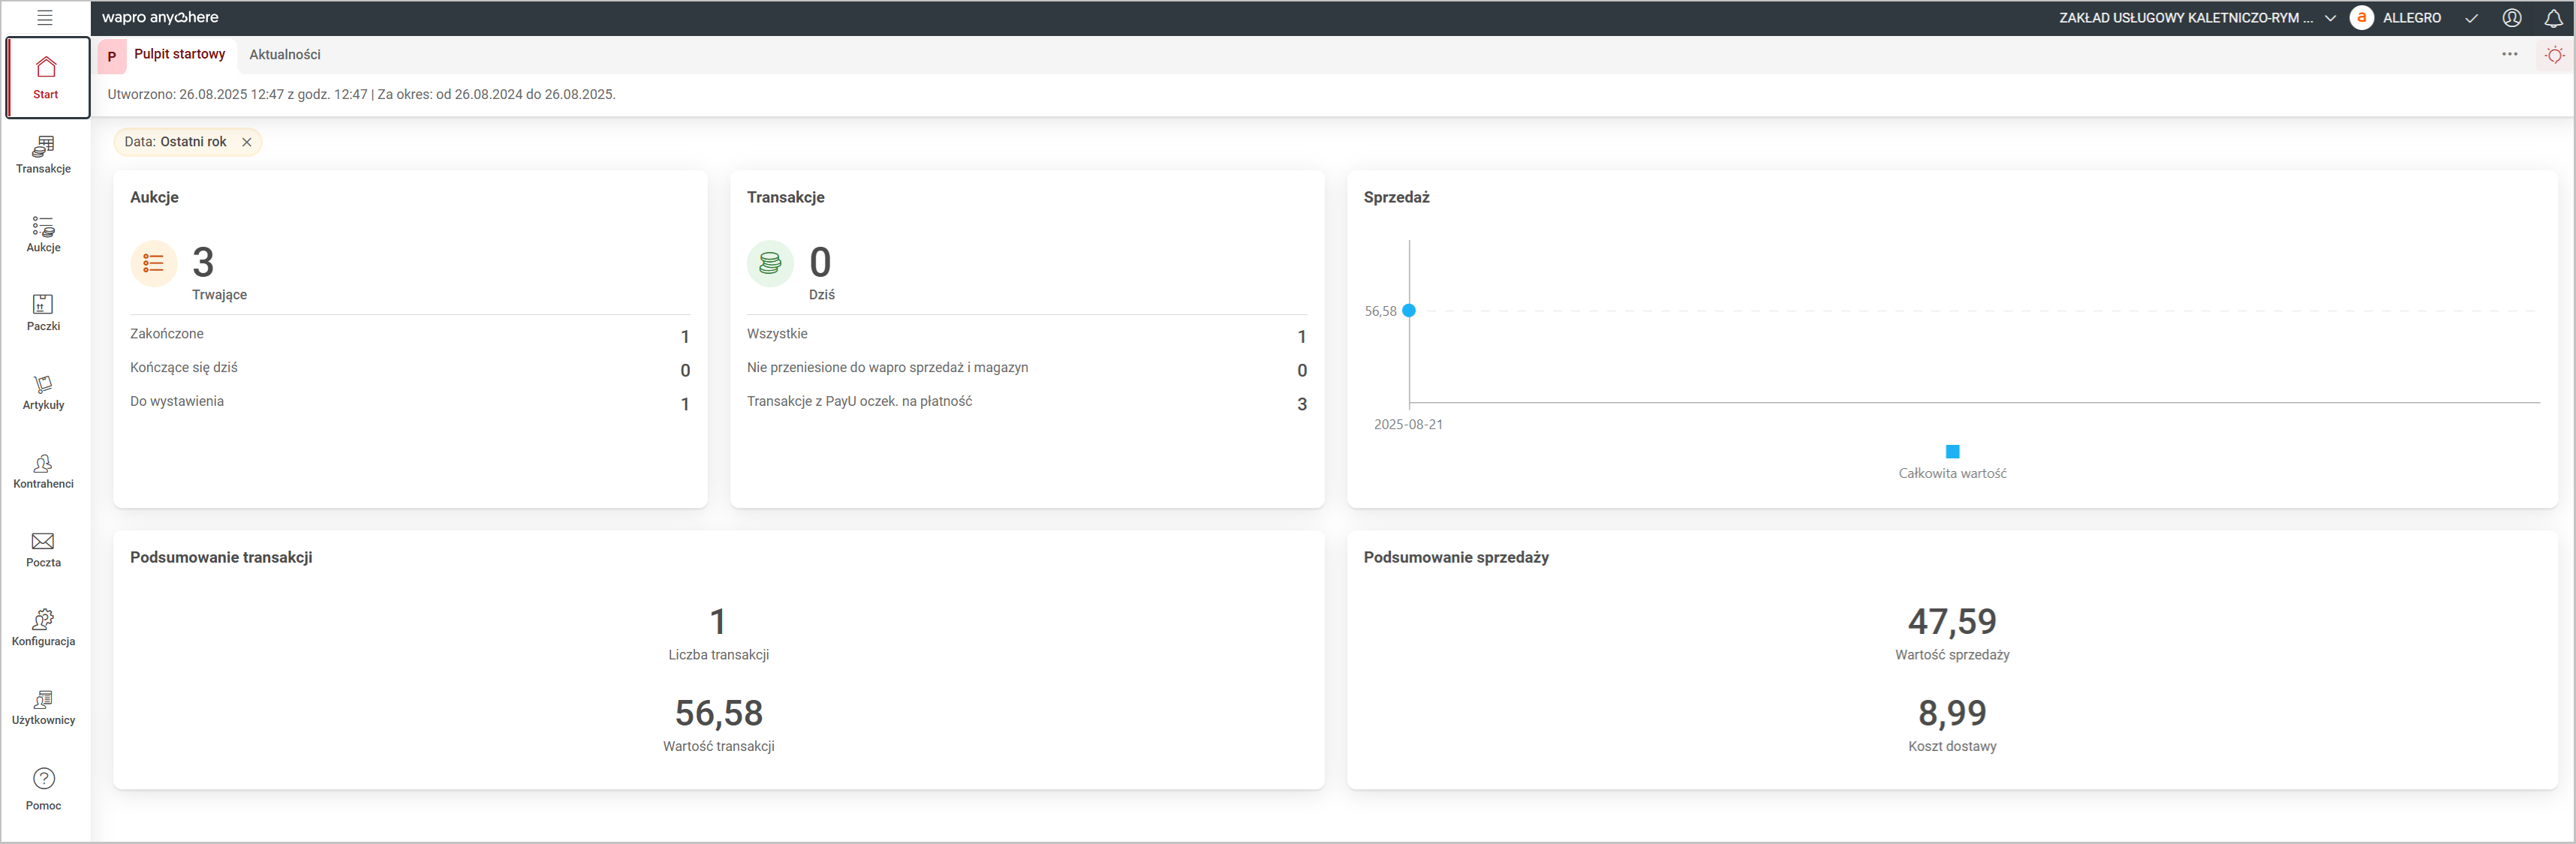Screen dimensions: 2576x844
Task: Open the Transakcje sidebar section
Action: click(43, 155)
